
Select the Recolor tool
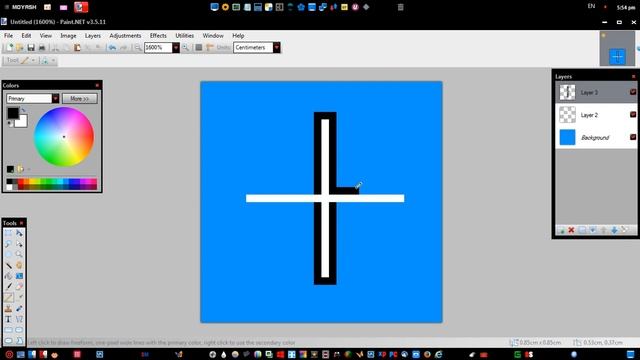pyautogui.click(x=19, y=309)
